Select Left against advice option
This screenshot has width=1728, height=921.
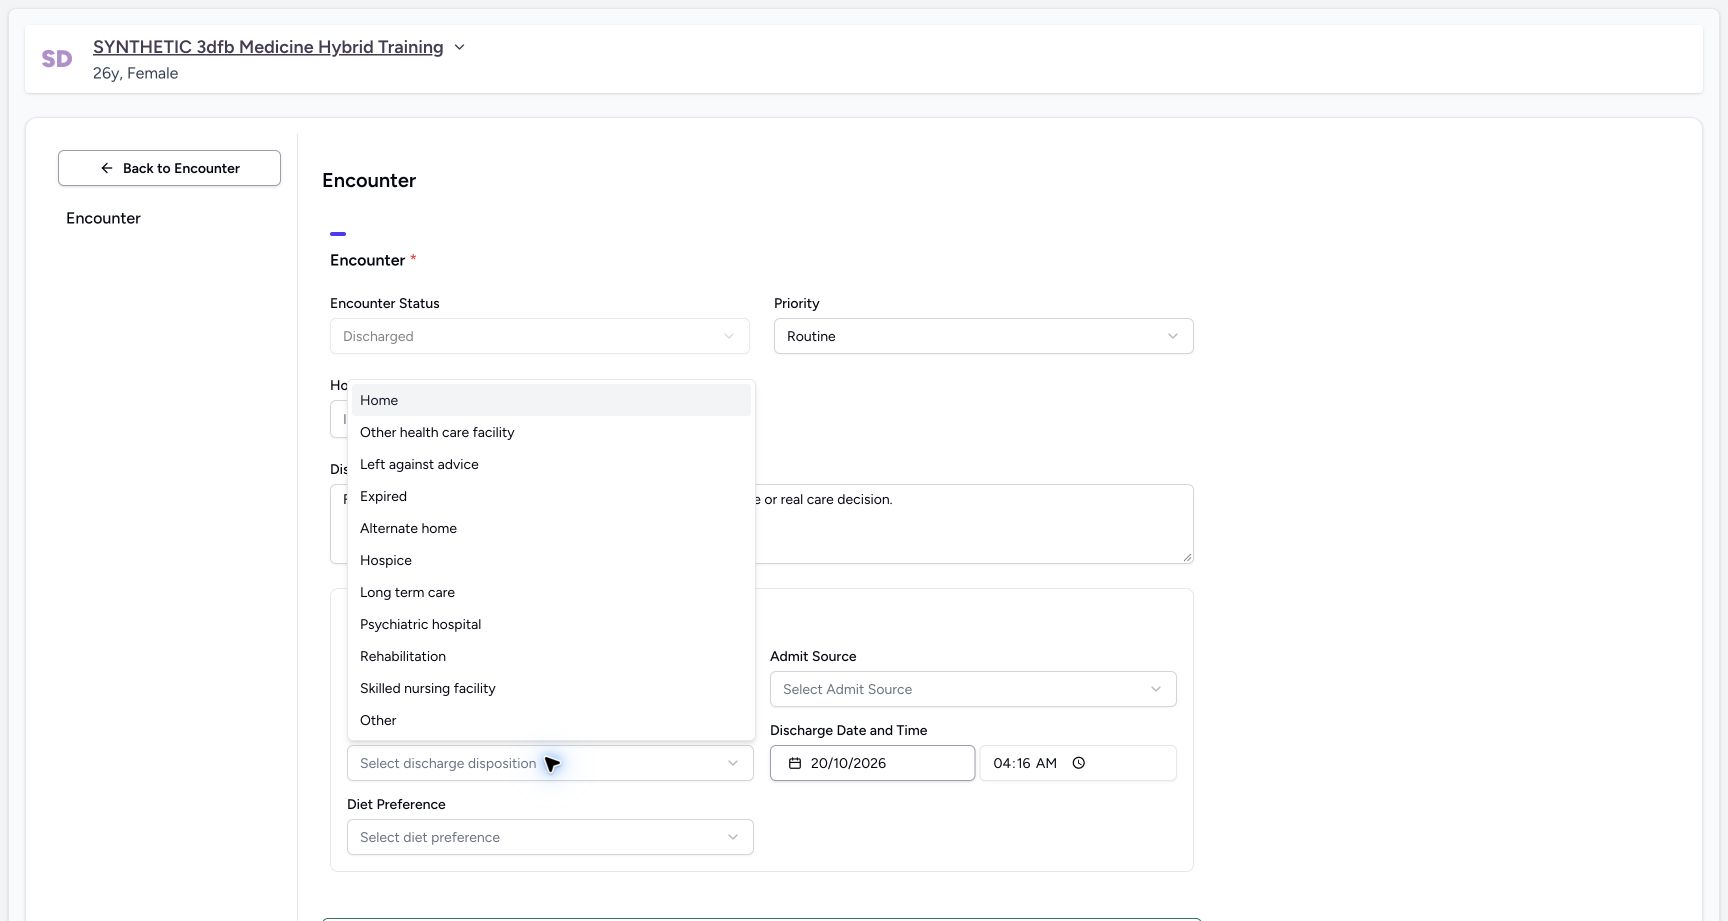(x=551, y=464)
